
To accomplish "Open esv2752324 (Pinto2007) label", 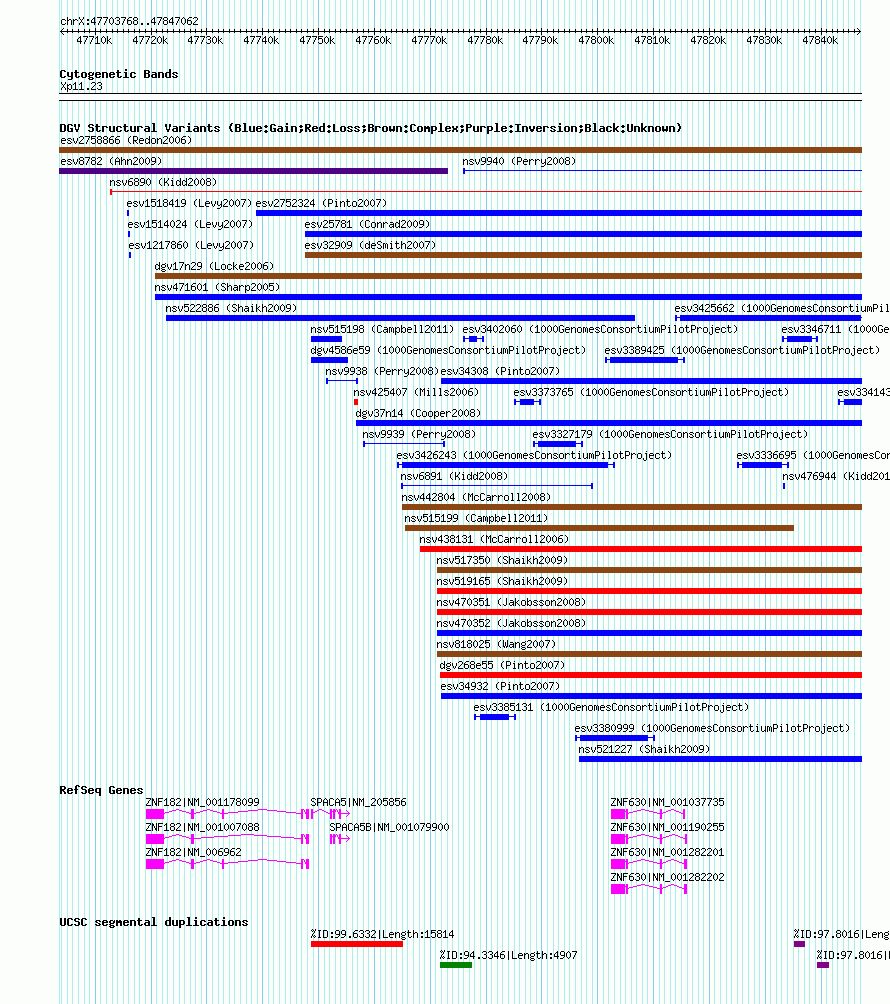I will (x=321, y=204).
